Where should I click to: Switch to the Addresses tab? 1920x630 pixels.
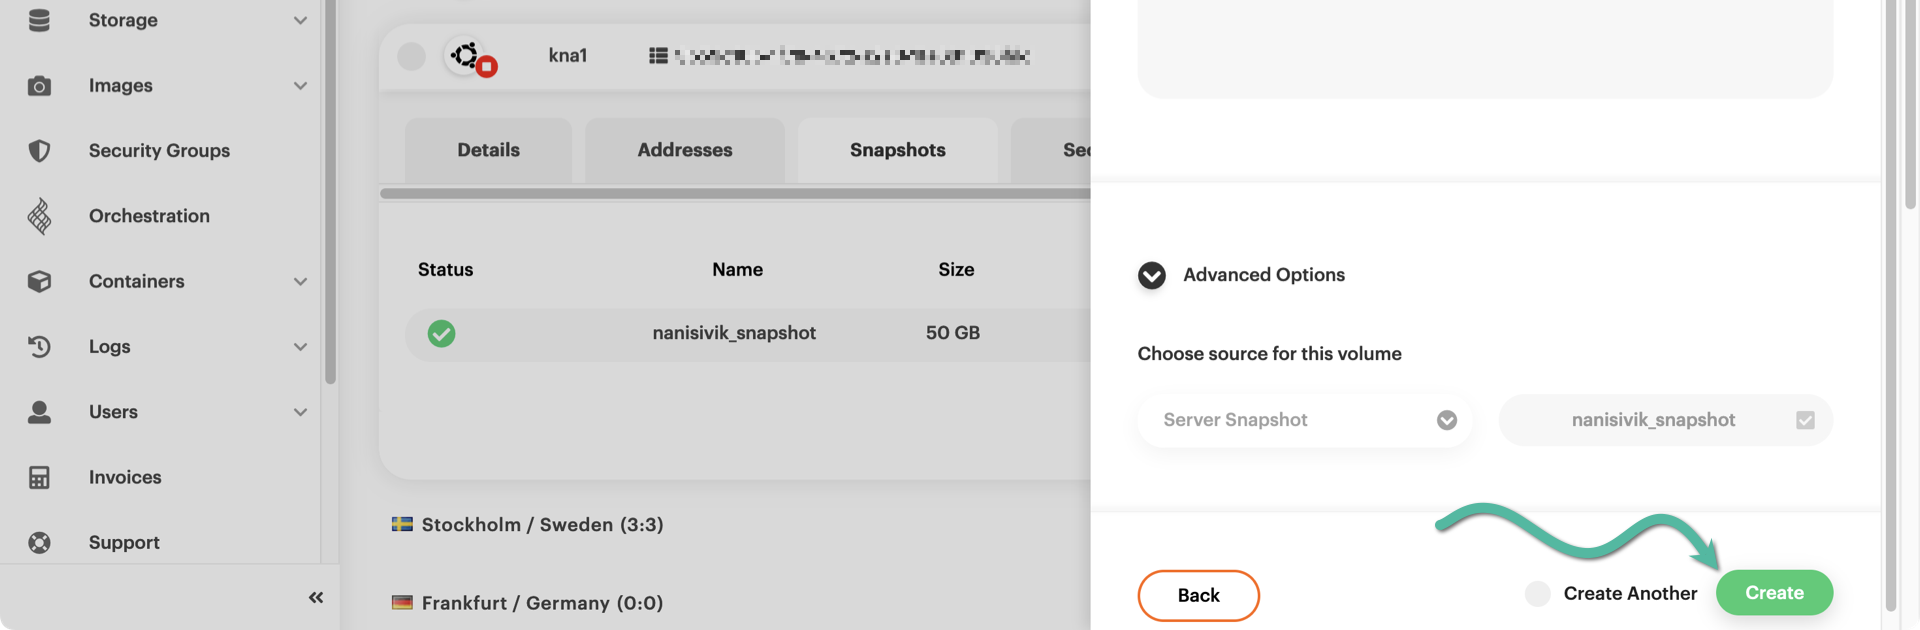pos(685,150)
